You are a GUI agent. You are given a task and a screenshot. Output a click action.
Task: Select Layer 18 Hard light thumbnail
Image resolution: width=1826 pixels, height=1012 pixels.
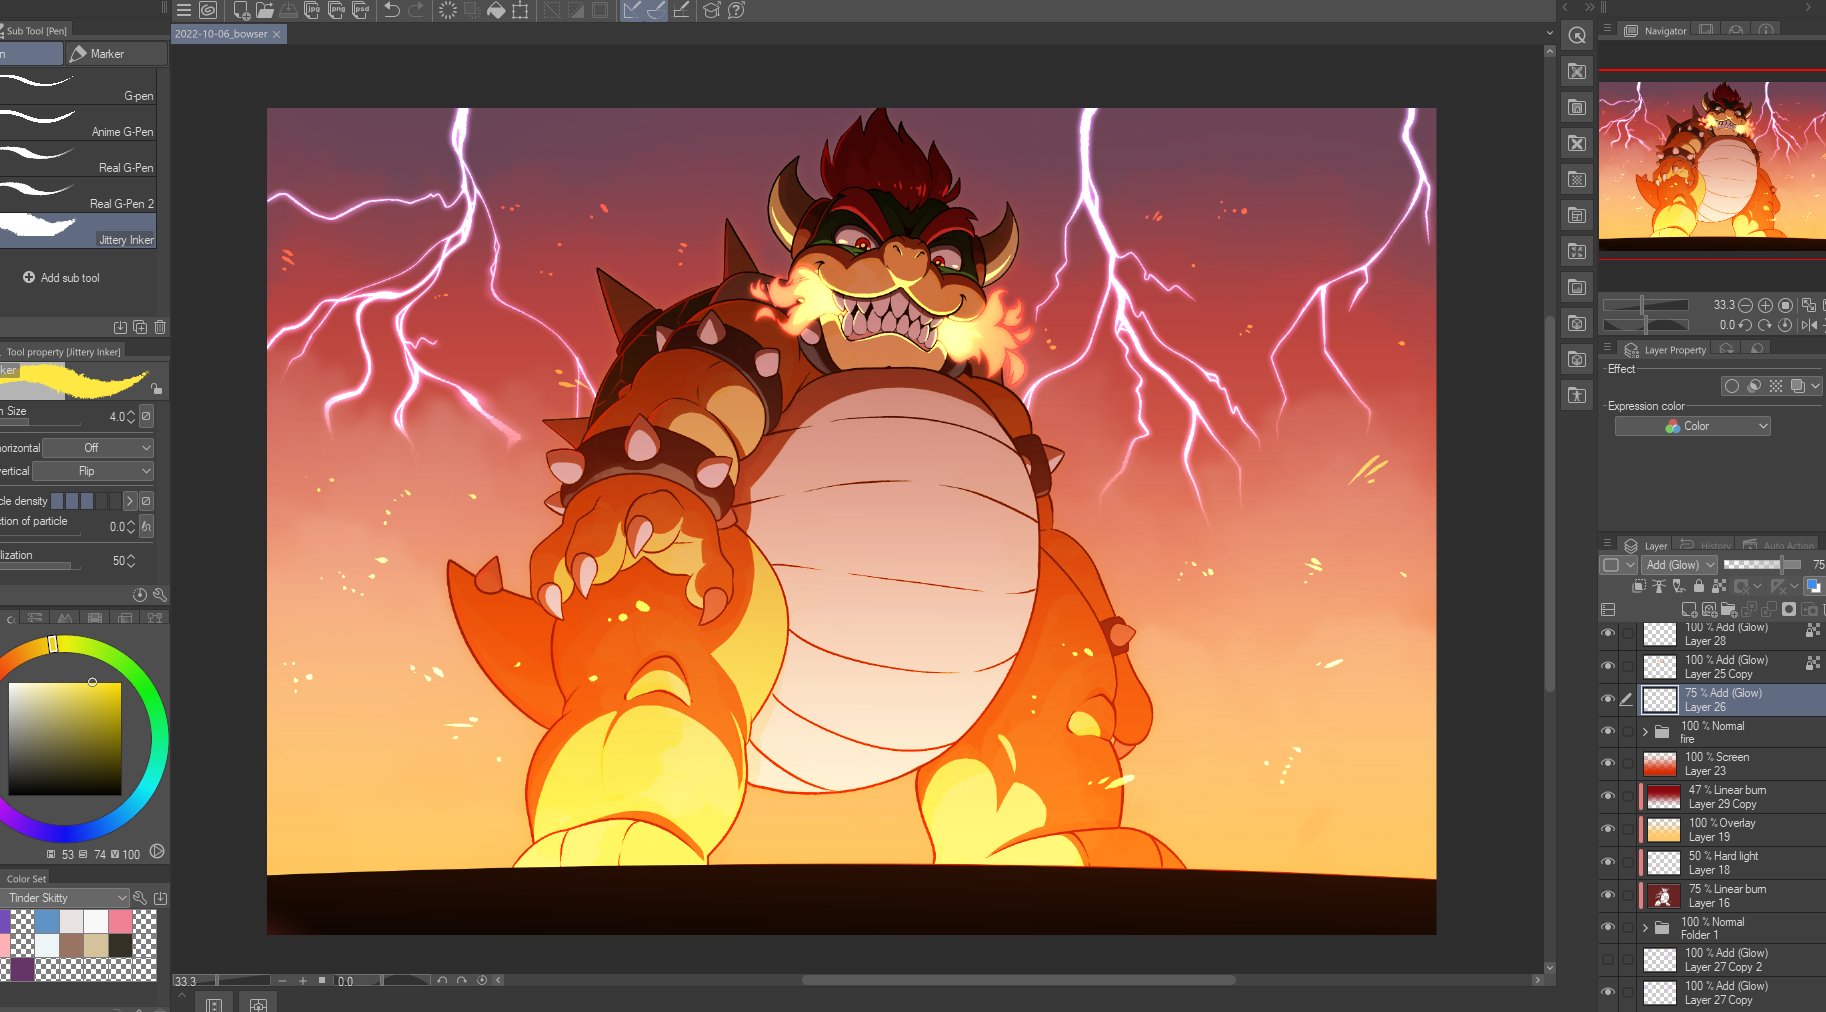1663,863
